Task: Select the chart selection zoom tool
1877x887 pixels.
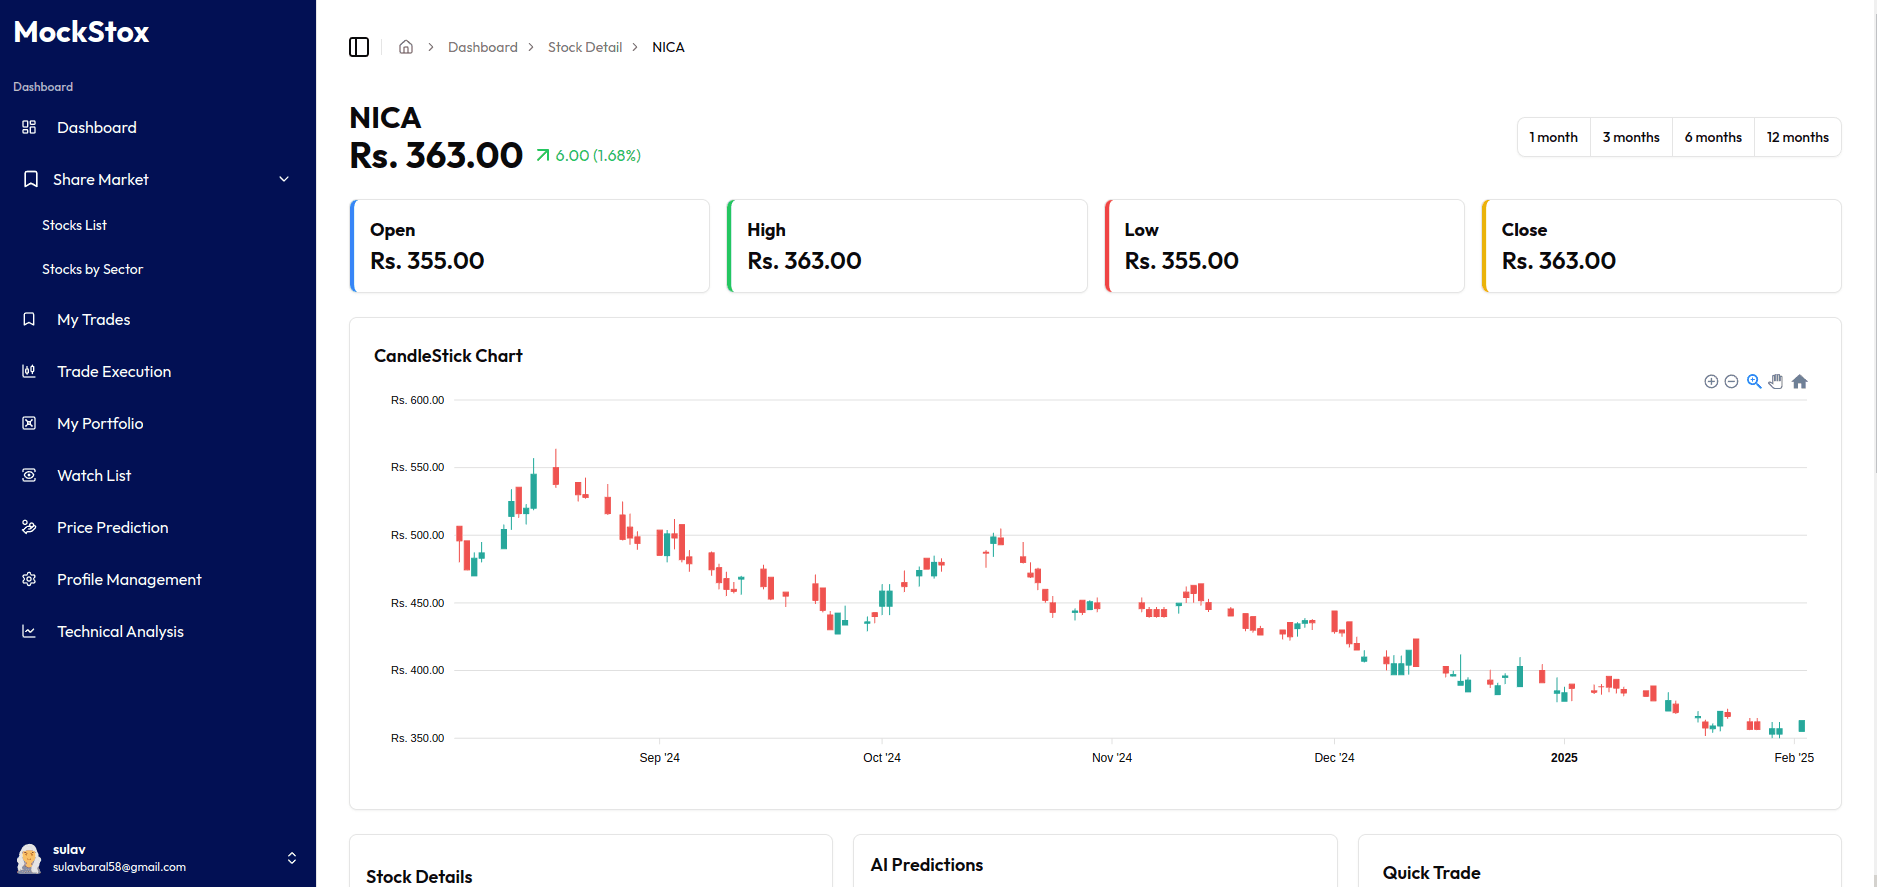Action: tap(1754, 382)
